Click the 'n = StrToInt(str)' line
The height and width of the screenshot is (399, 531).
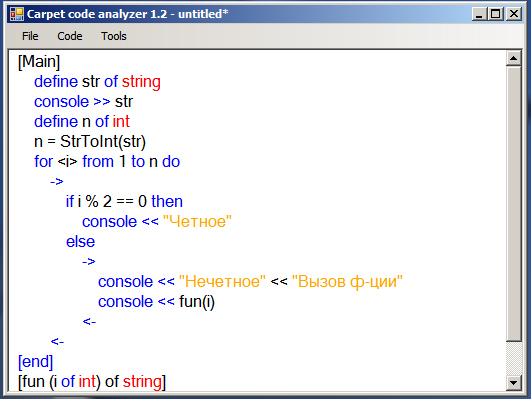point(90,142)
